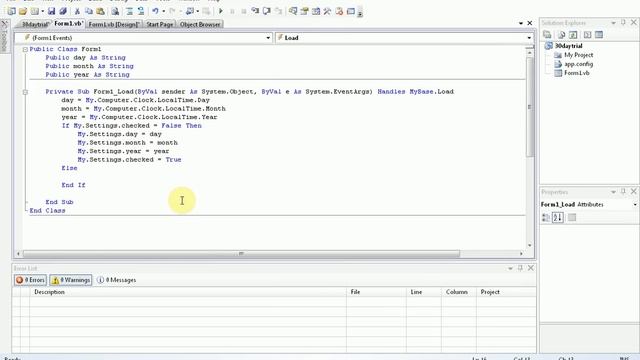
Task: Open the Undo history dropdown arrow
Action: (x=164, y=11)
